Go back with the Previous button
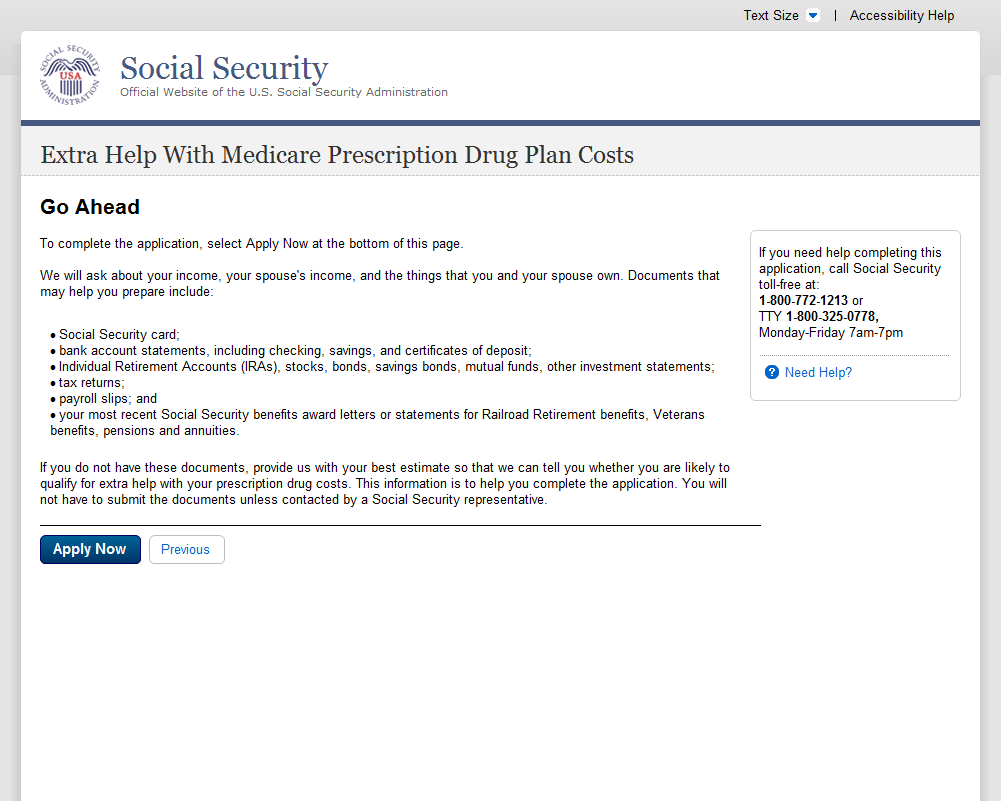Viewport: 1008px width, 808px height. [x=186, y=549]
